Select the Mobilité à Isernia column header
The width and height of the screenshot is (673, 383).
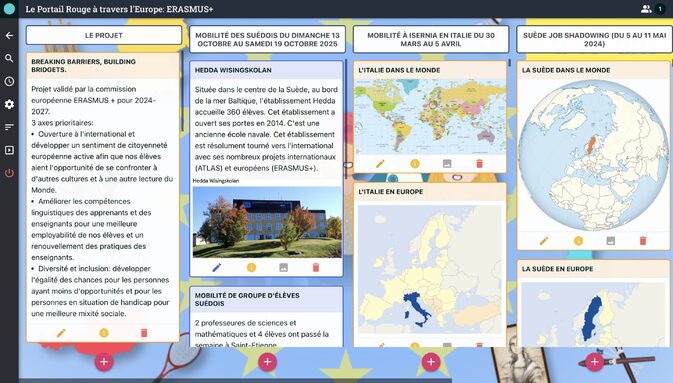(431, 39)
